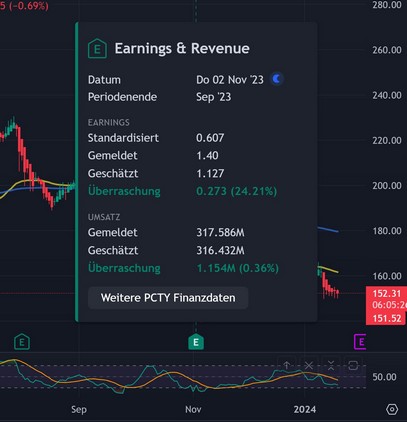
Task: Click the 280.00 price axis label
Action: click(x=387, y=5)
